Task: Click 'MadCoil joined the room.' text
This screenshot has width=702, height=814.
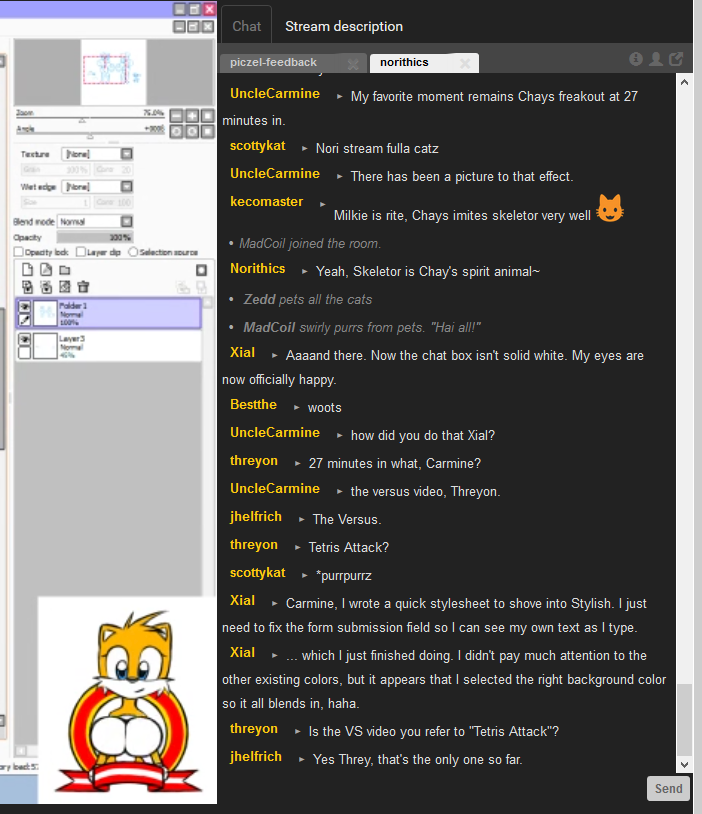Action: click(310, 243)
